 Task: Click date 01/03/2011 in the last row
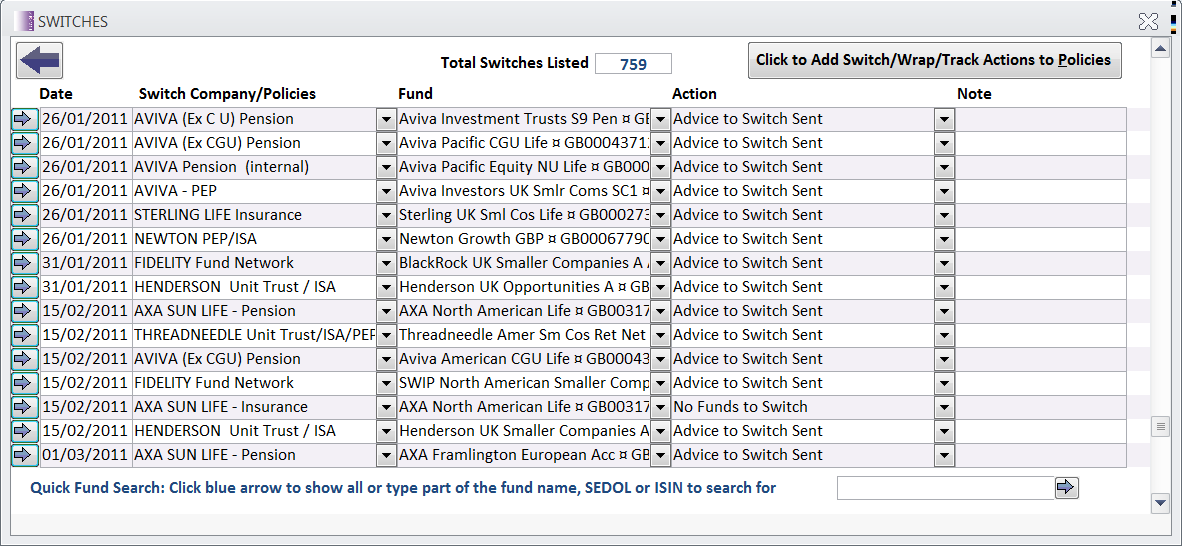click(x=84, y=456)
